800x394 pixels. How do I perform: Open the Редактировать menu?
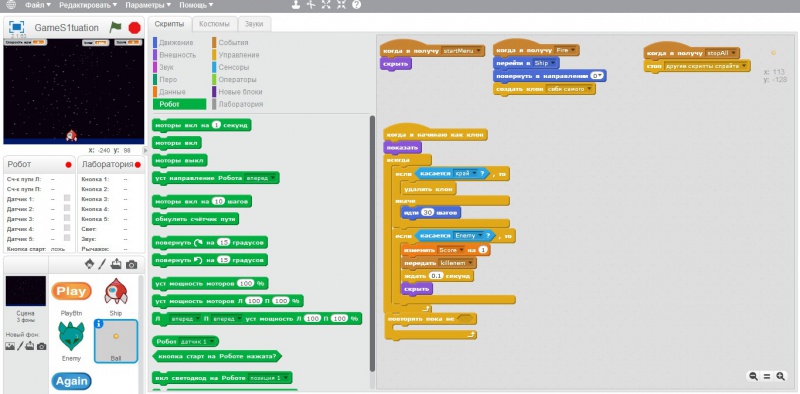[88, 5]
